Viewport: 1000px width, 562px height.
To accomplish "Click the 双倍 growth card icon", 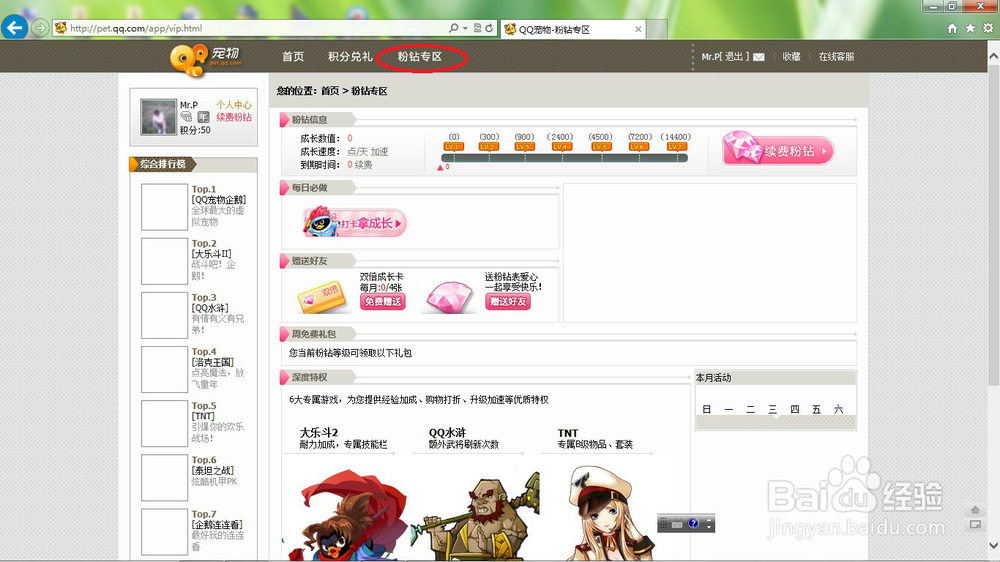I will click(322, 296).
